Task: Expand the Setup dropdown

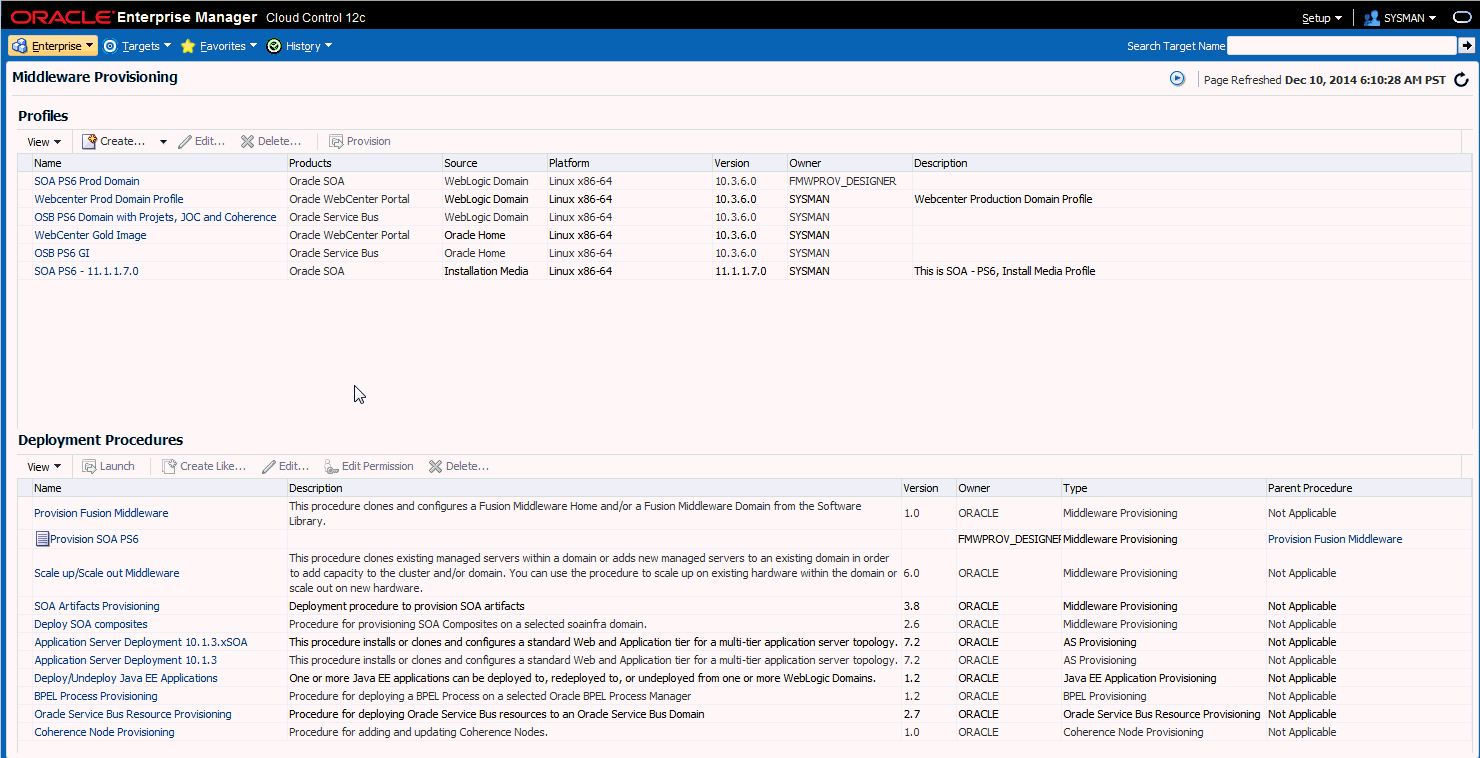Action: [x=1321, y=18]
